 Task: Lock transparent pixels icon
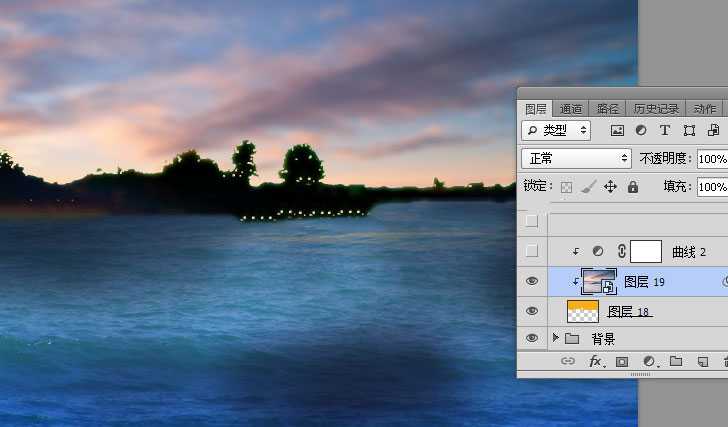[566, 187]
